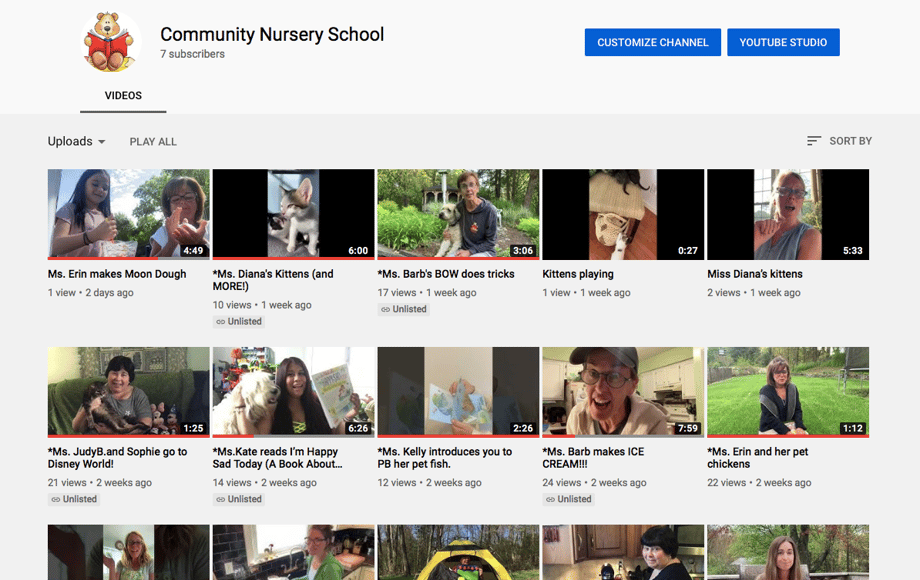Click Unlisted badge under Ms. Diana's Kittens
This screenshot has height=580, width=920.
pos(239,322)
